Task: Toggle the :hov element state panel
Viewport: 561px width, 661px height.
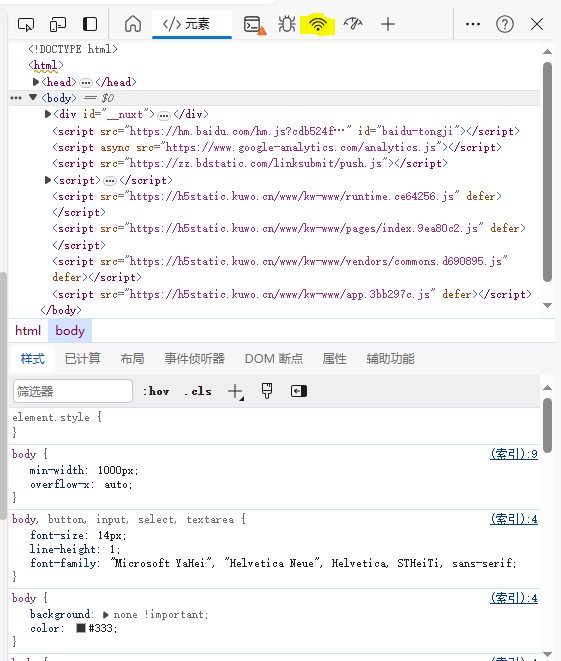Action: pos(156,391)
